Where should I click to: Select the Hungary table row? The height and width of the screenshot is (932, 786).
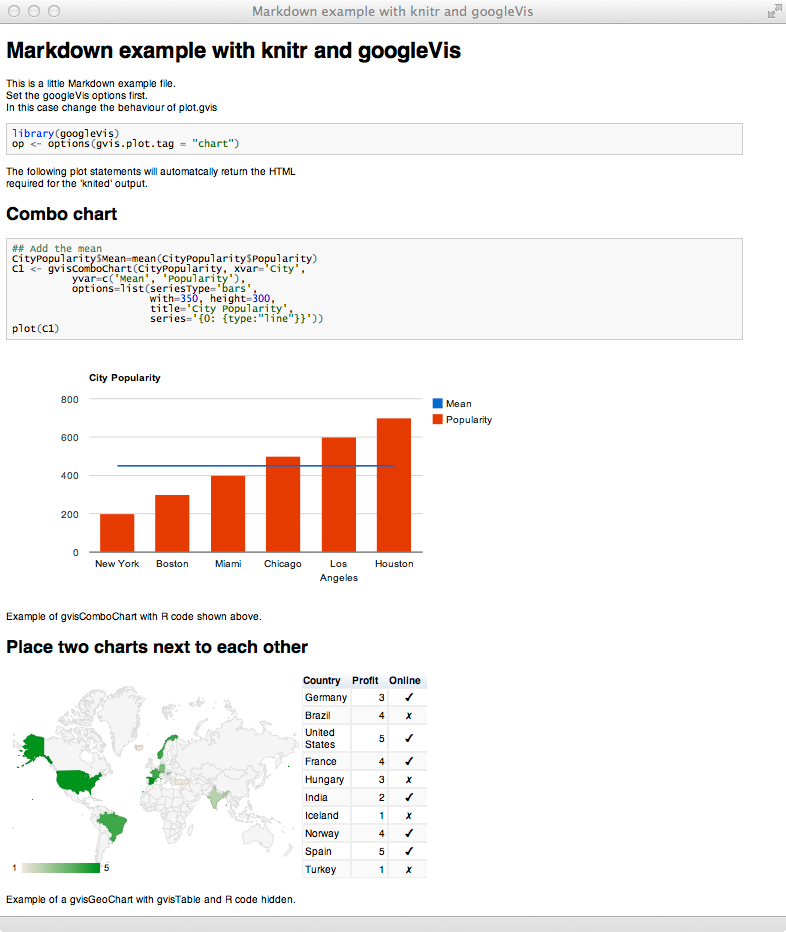(364, 779)
